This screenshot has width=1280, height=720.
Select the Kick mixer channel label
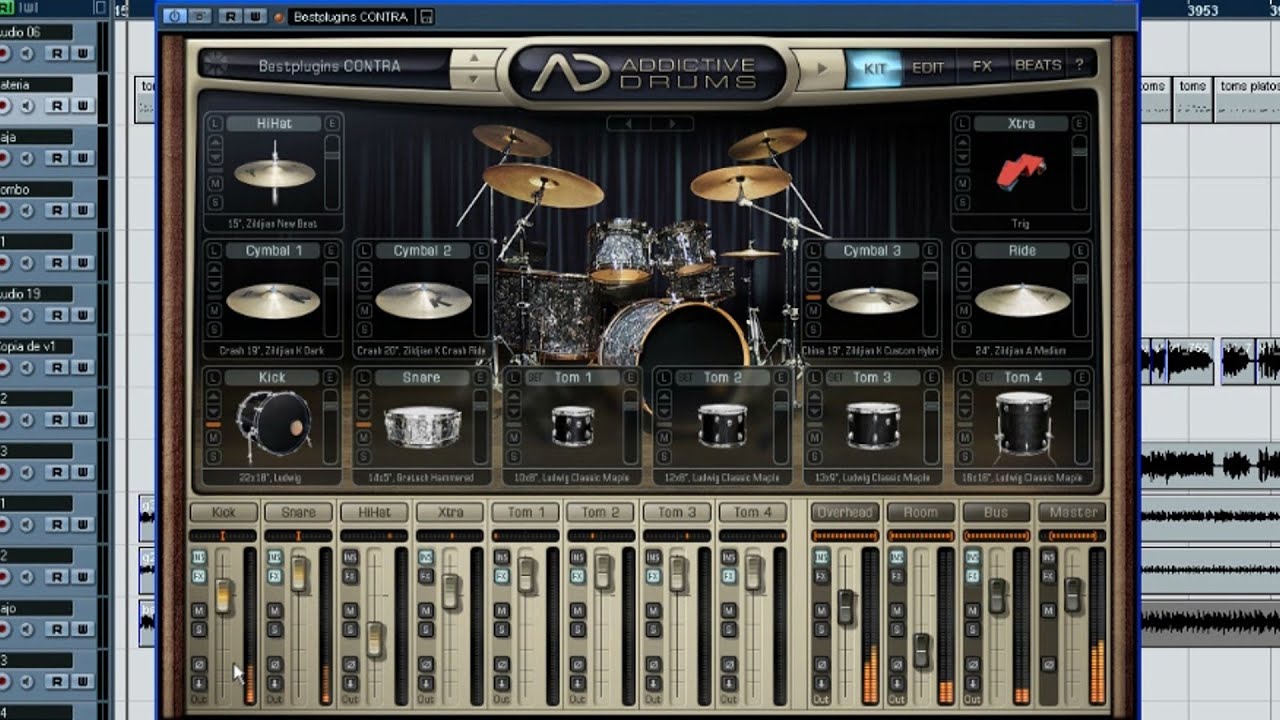tap(223, 512)
